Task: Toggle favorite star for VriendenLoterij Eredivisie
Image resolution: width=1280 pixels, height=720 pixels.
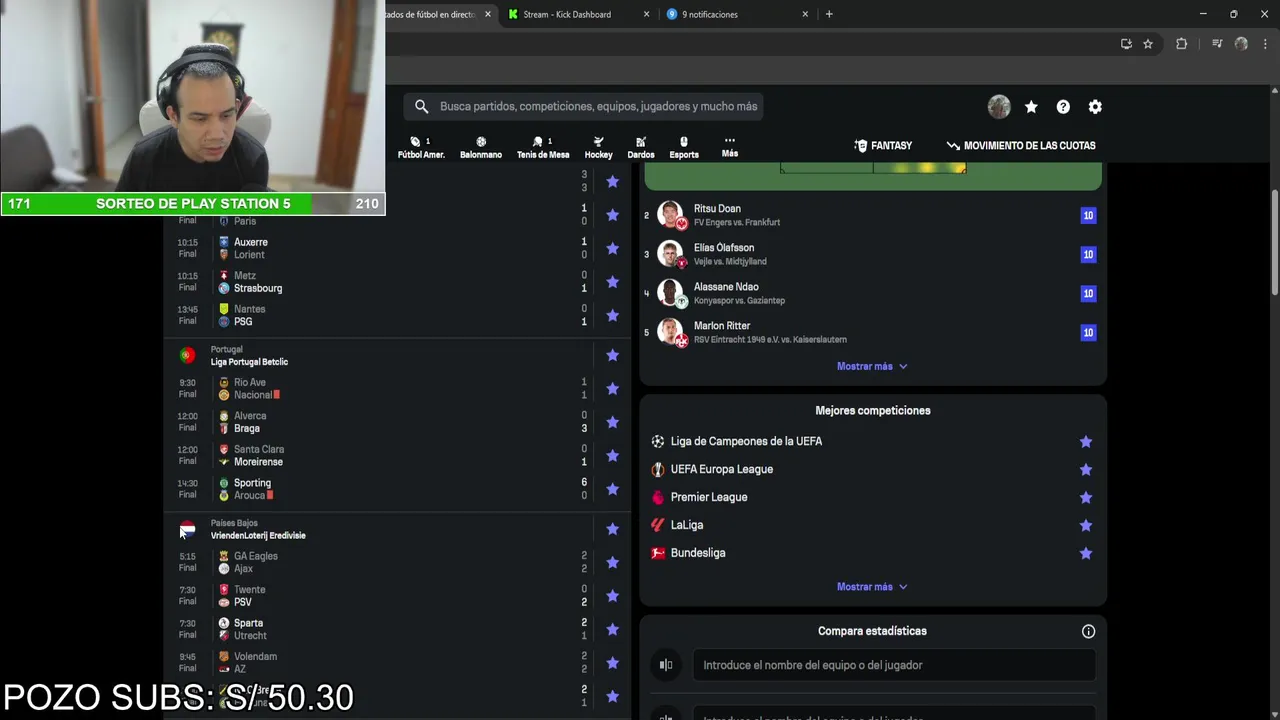Action: click(612, 529)
